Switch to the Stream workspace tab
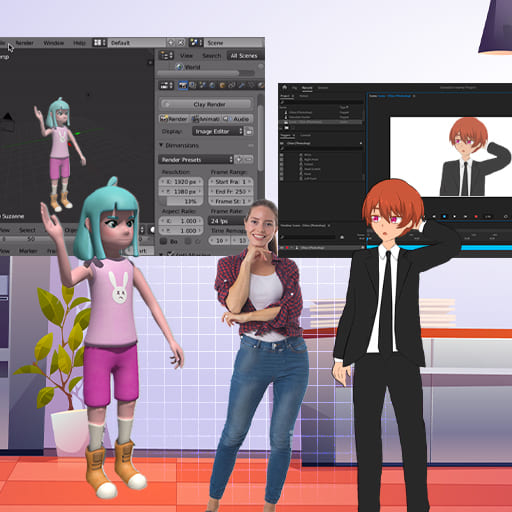Image resolution: width=512 pixels, height=512 pixels. (x=323, y=88)
